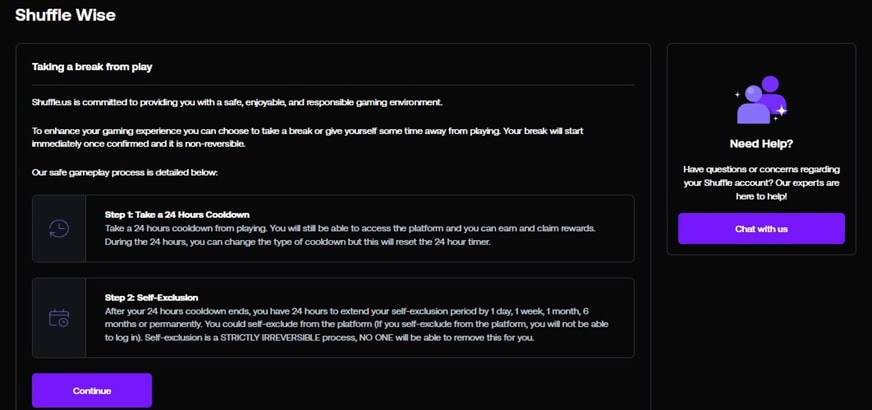The width and height of the screenshot is (872, 410).
Task: Click the purple people help icon
Action: pos(761,100)
